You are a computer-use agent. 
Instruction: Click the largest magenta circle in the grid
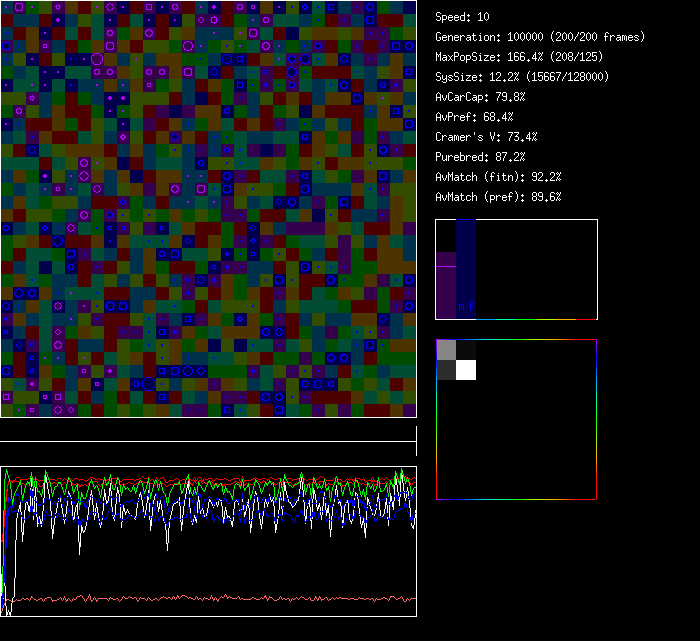point(97,59)
